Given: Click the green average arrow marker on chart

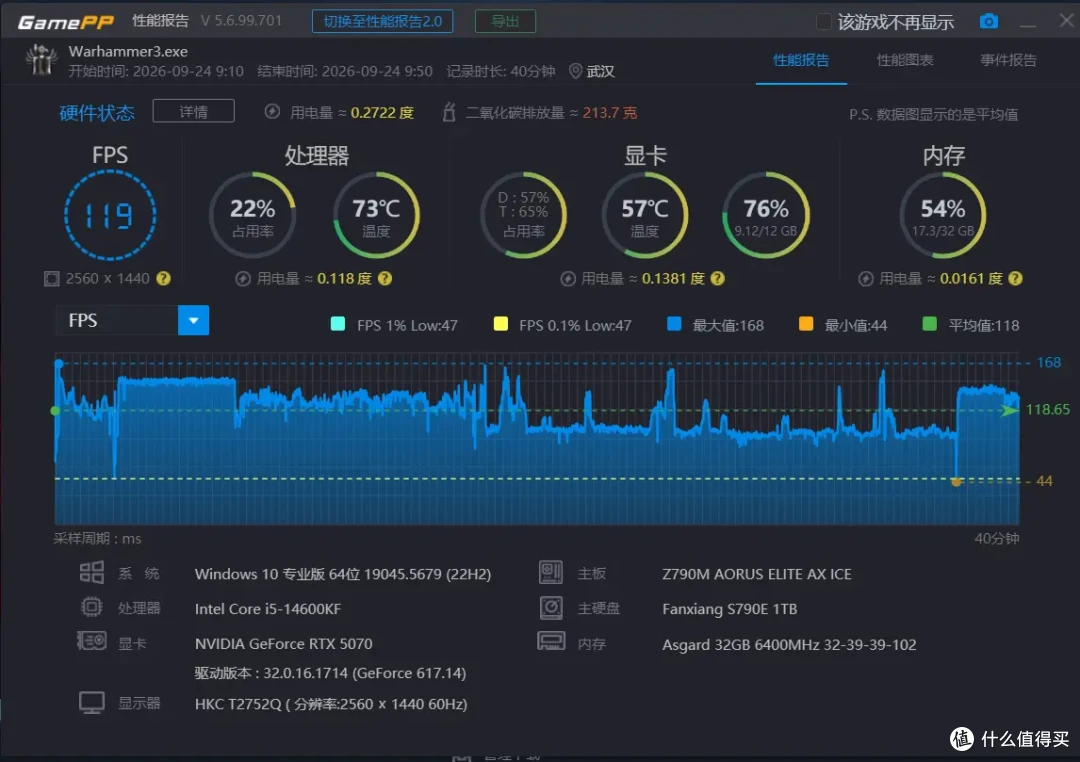Looking at the screenshot, I should [x=1009, y=411].
